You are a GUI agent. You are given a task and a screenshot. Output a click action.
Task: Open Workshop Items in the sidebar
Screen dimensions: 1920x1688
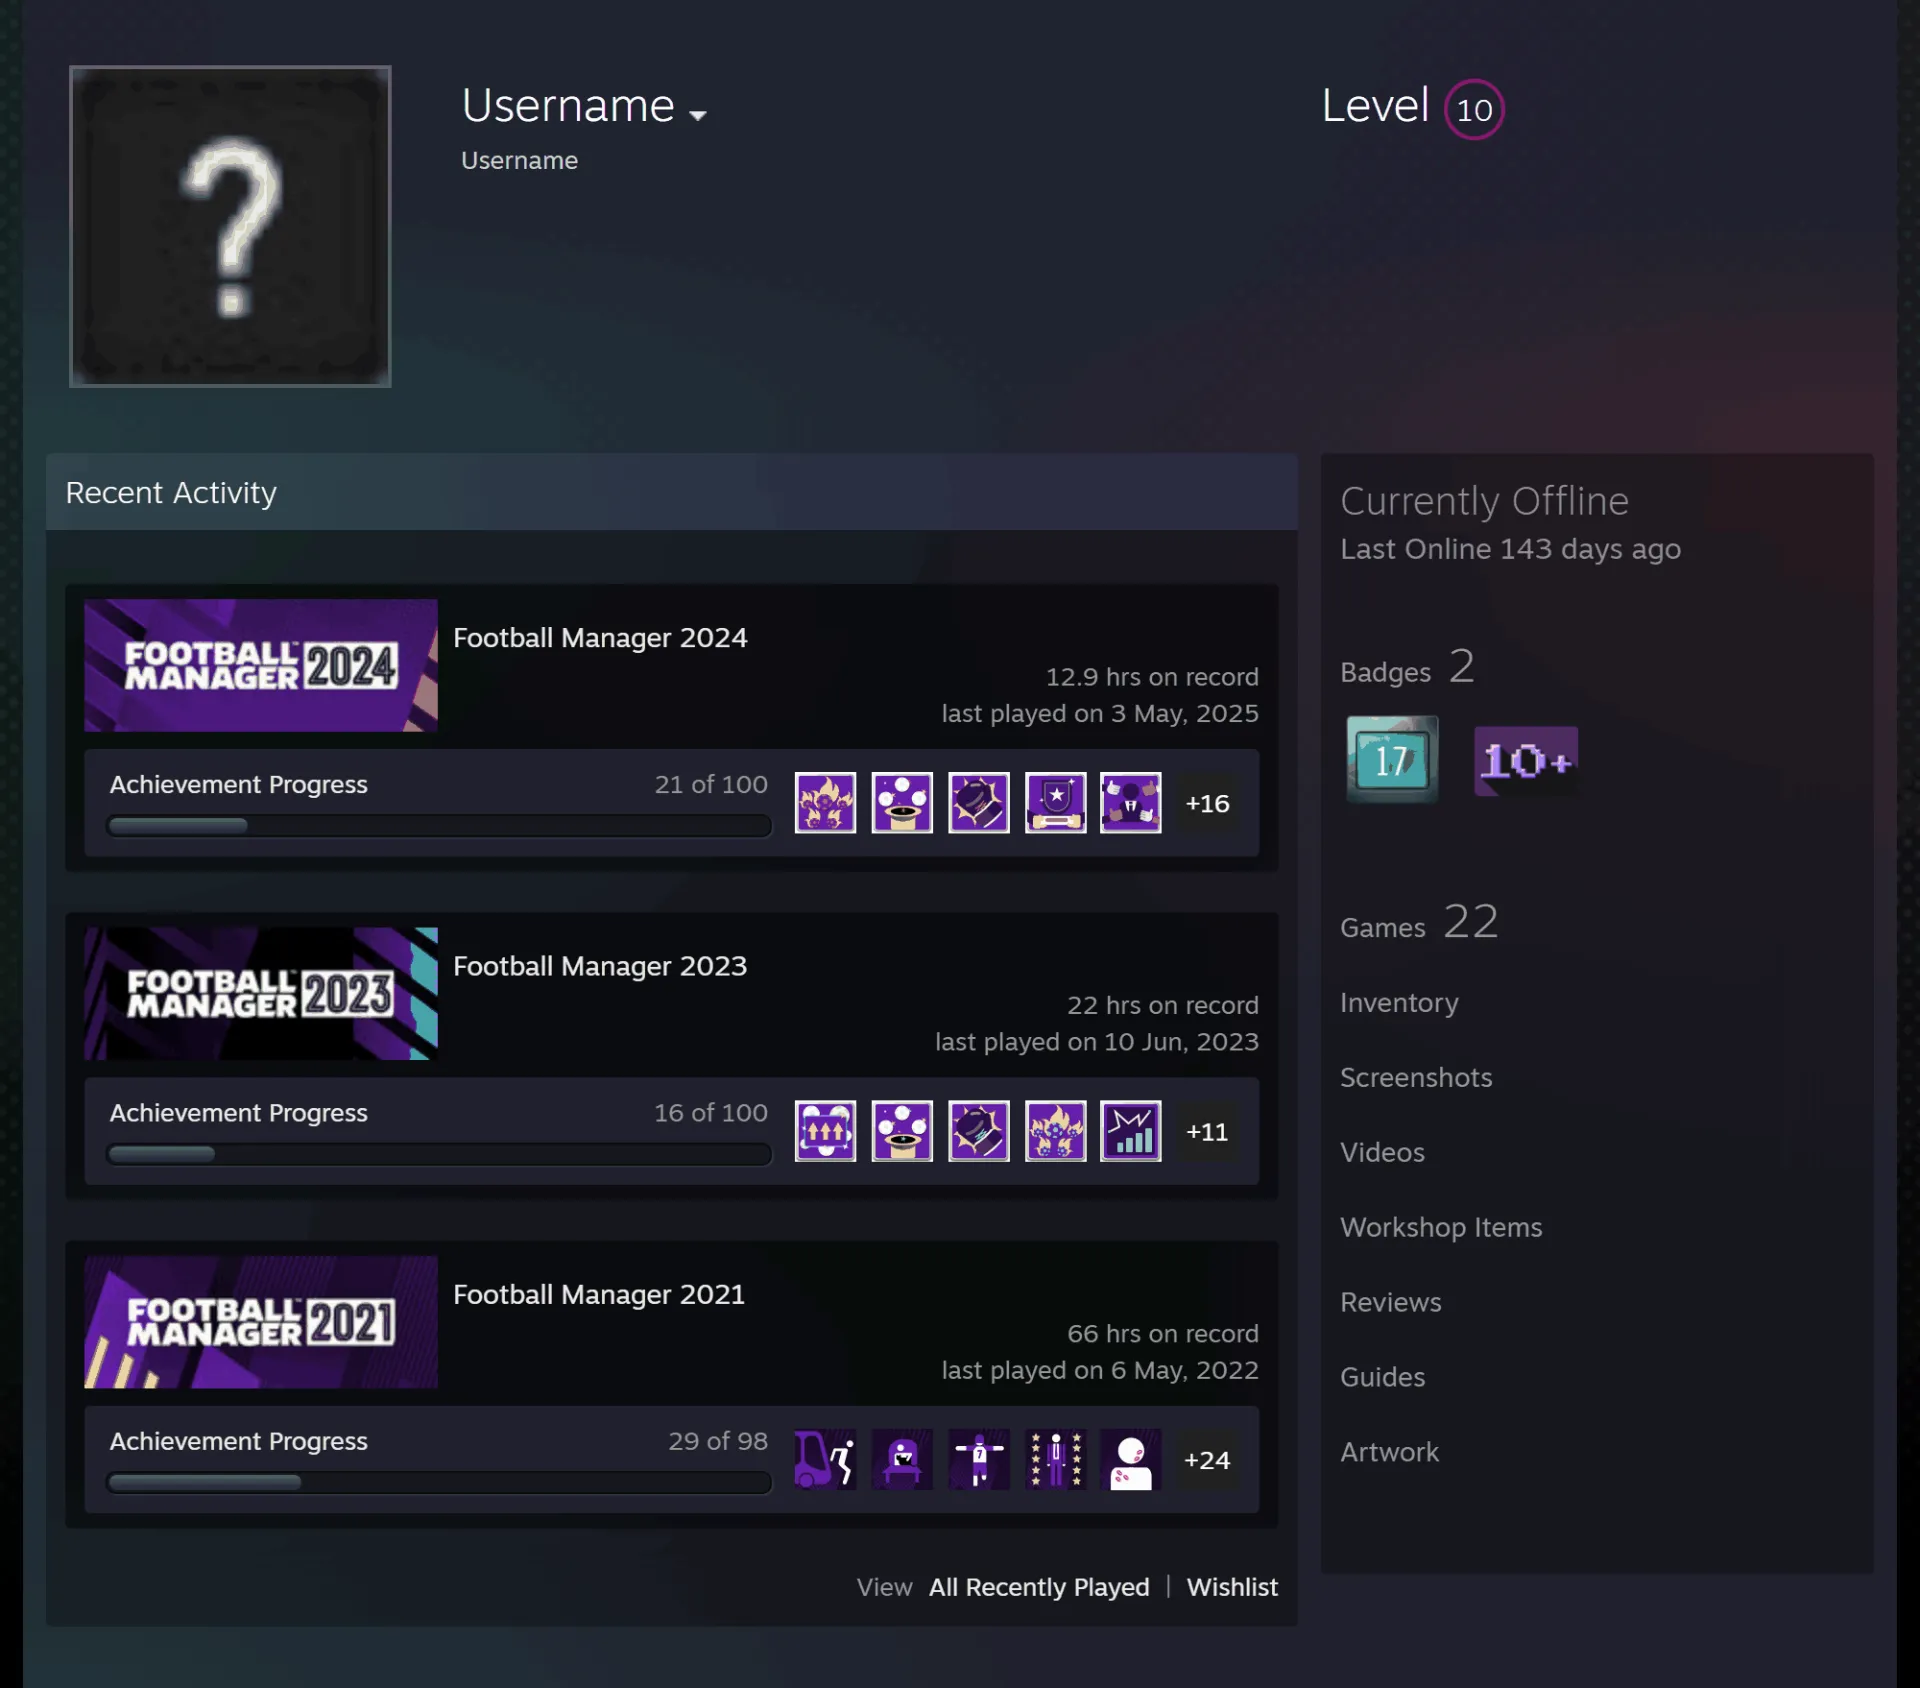(x=1441, y=1227)
